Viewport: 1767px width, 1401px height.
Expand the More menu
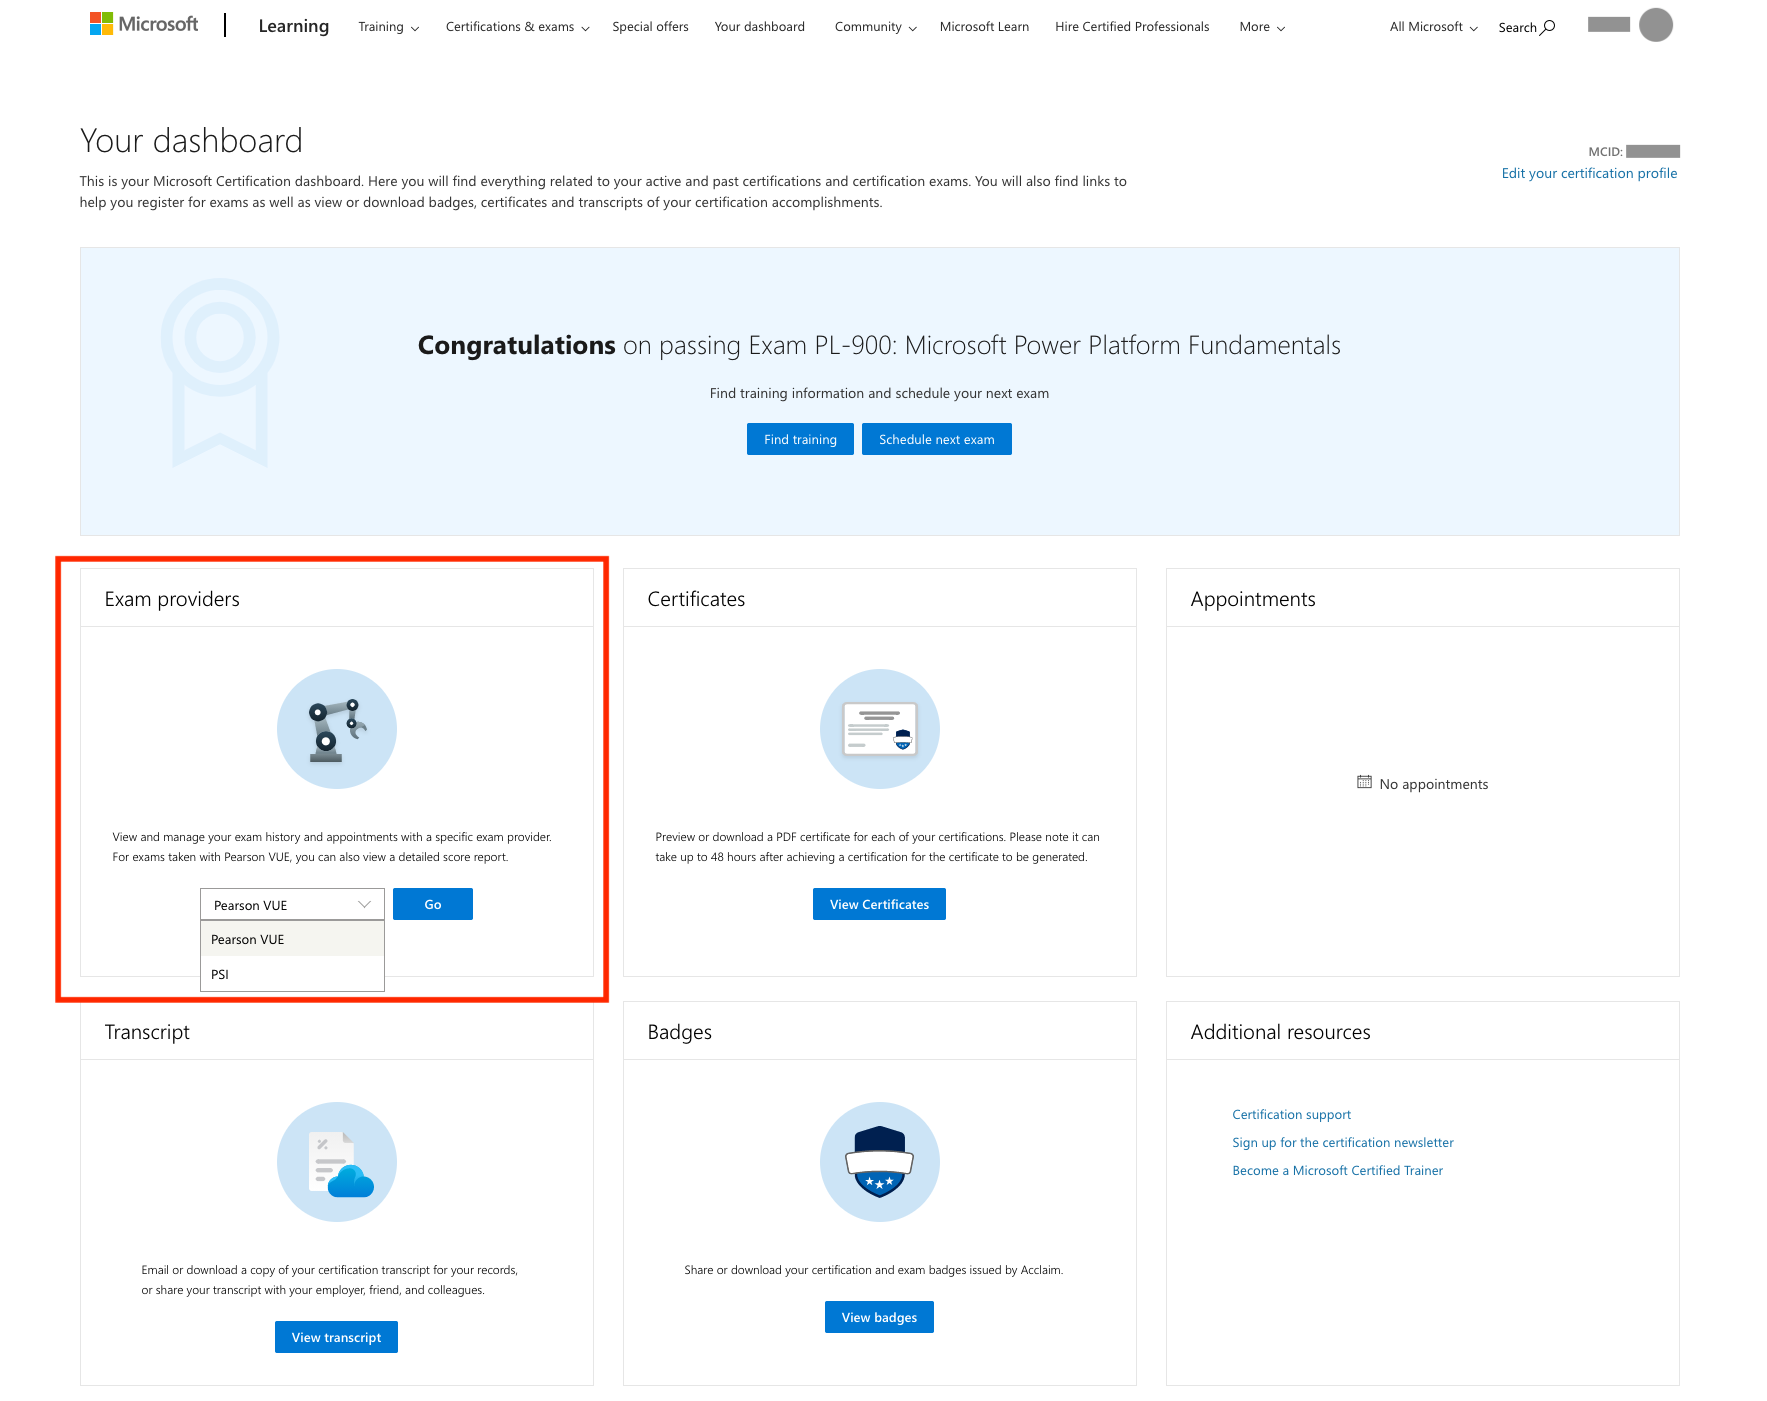(1262, 27)
